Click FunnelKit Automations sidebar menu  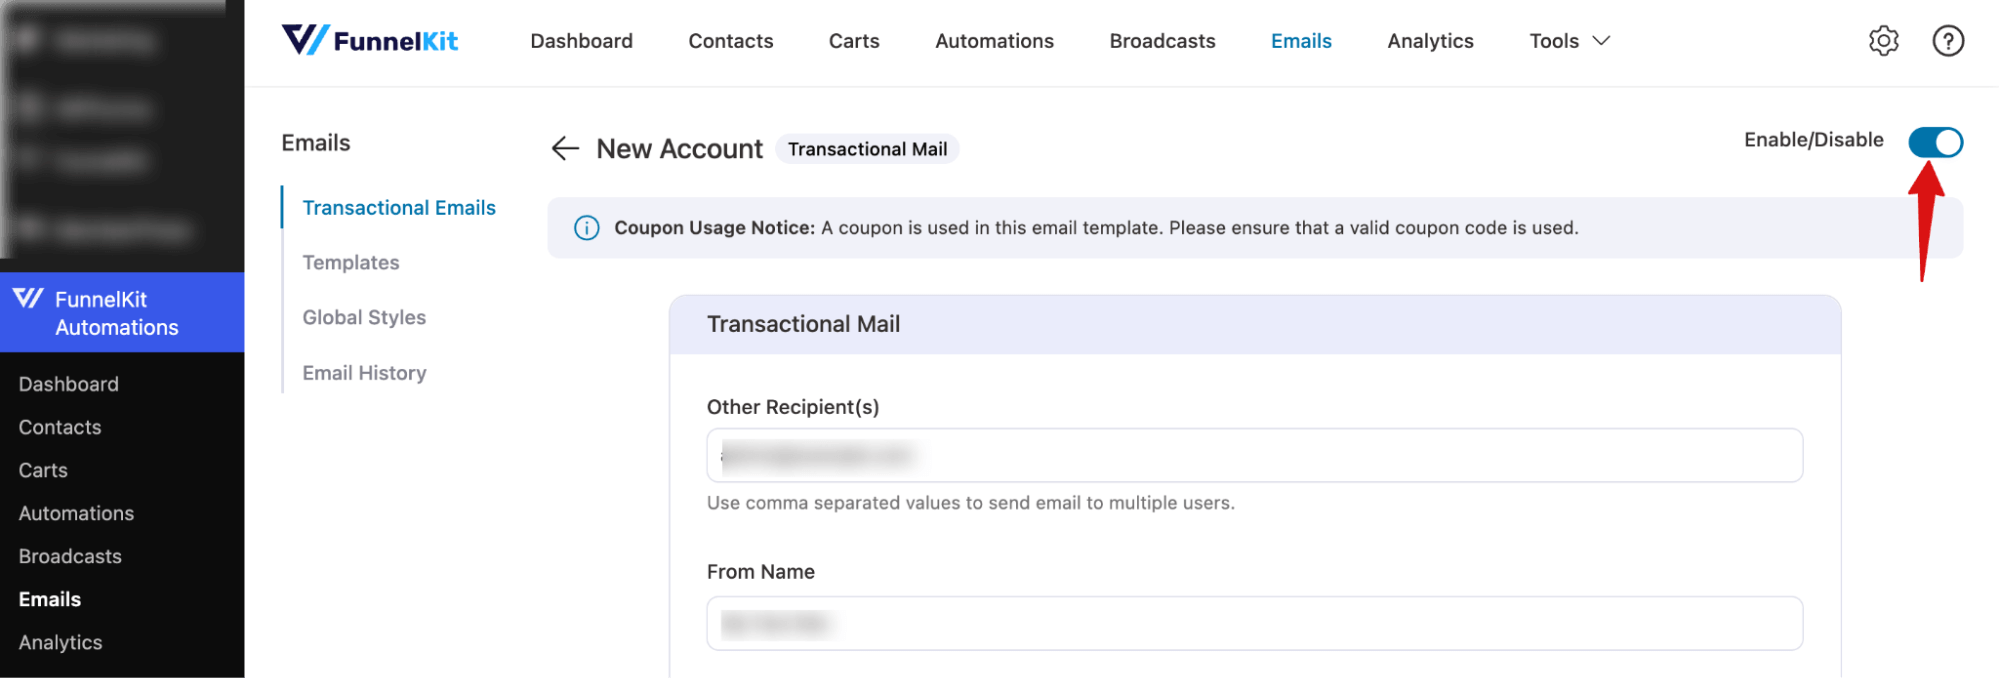pos(122,313)
